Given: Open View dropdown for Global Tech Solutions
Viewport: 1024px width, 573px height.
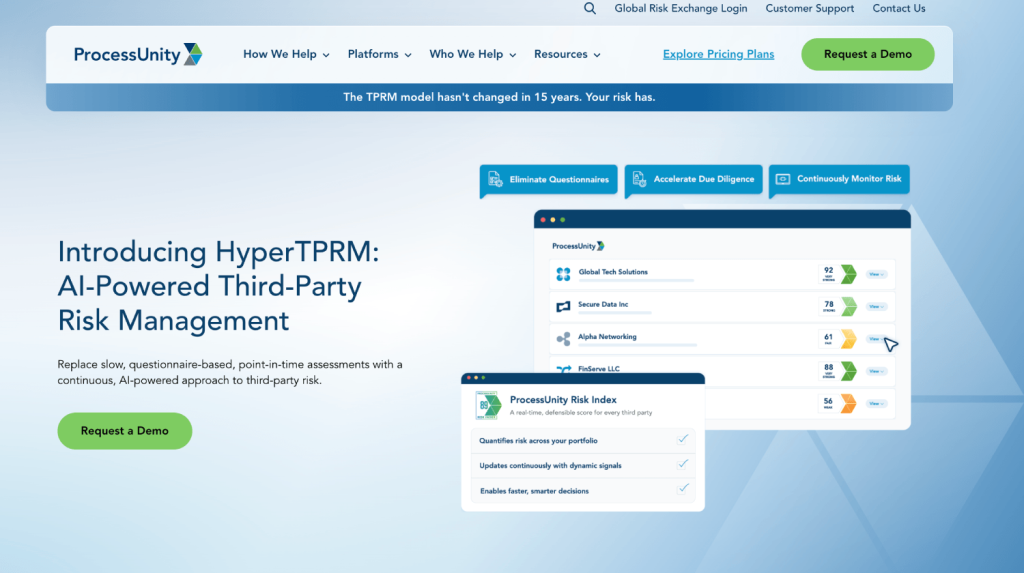Looking at the screenshot, I should 876,274.
